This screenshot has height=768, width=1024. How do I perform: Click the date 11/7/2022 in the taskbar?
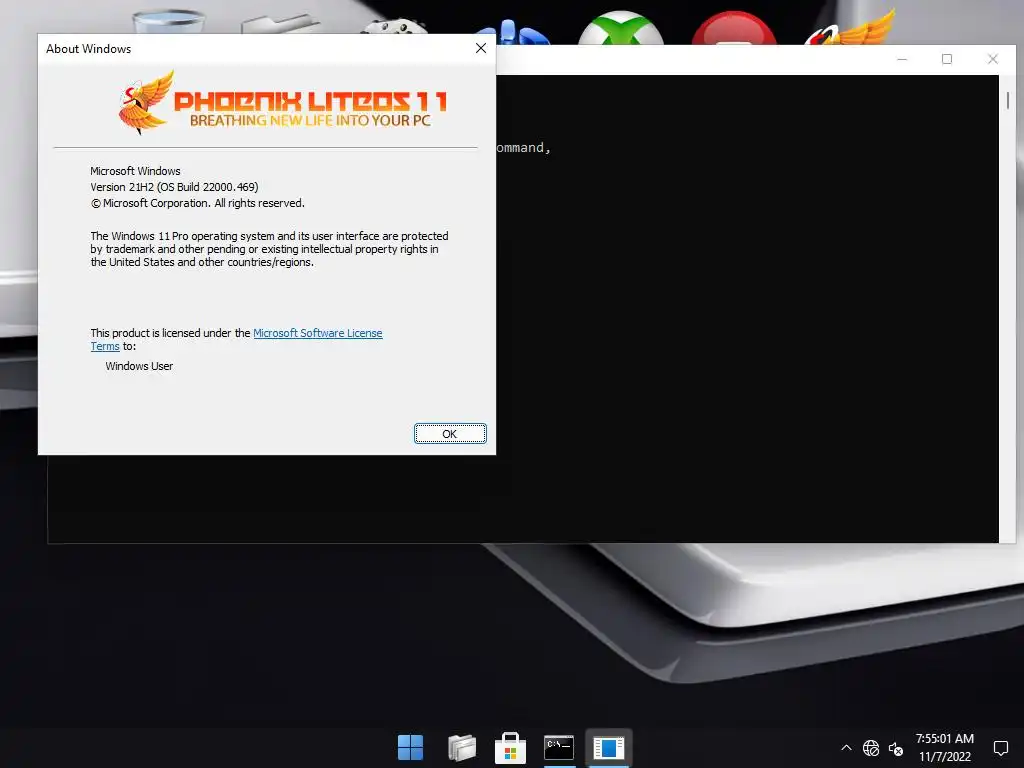coord(944,757)
